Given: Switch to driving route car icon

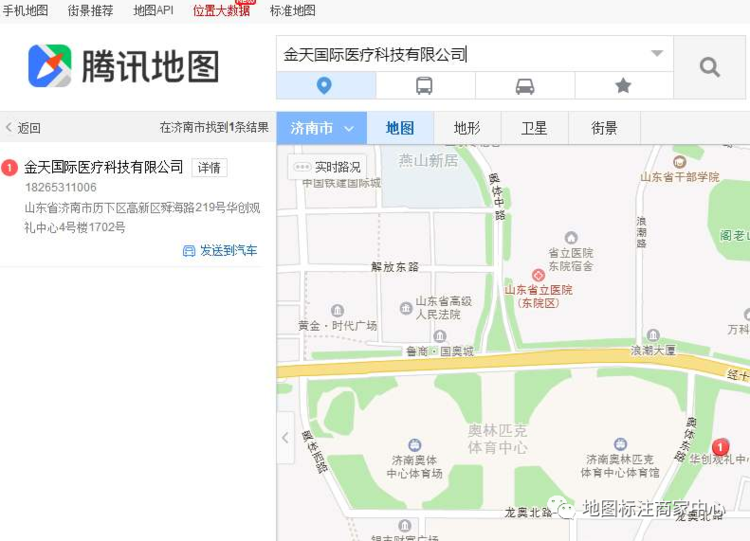Looking at the screenshot, I should point(525,86).
